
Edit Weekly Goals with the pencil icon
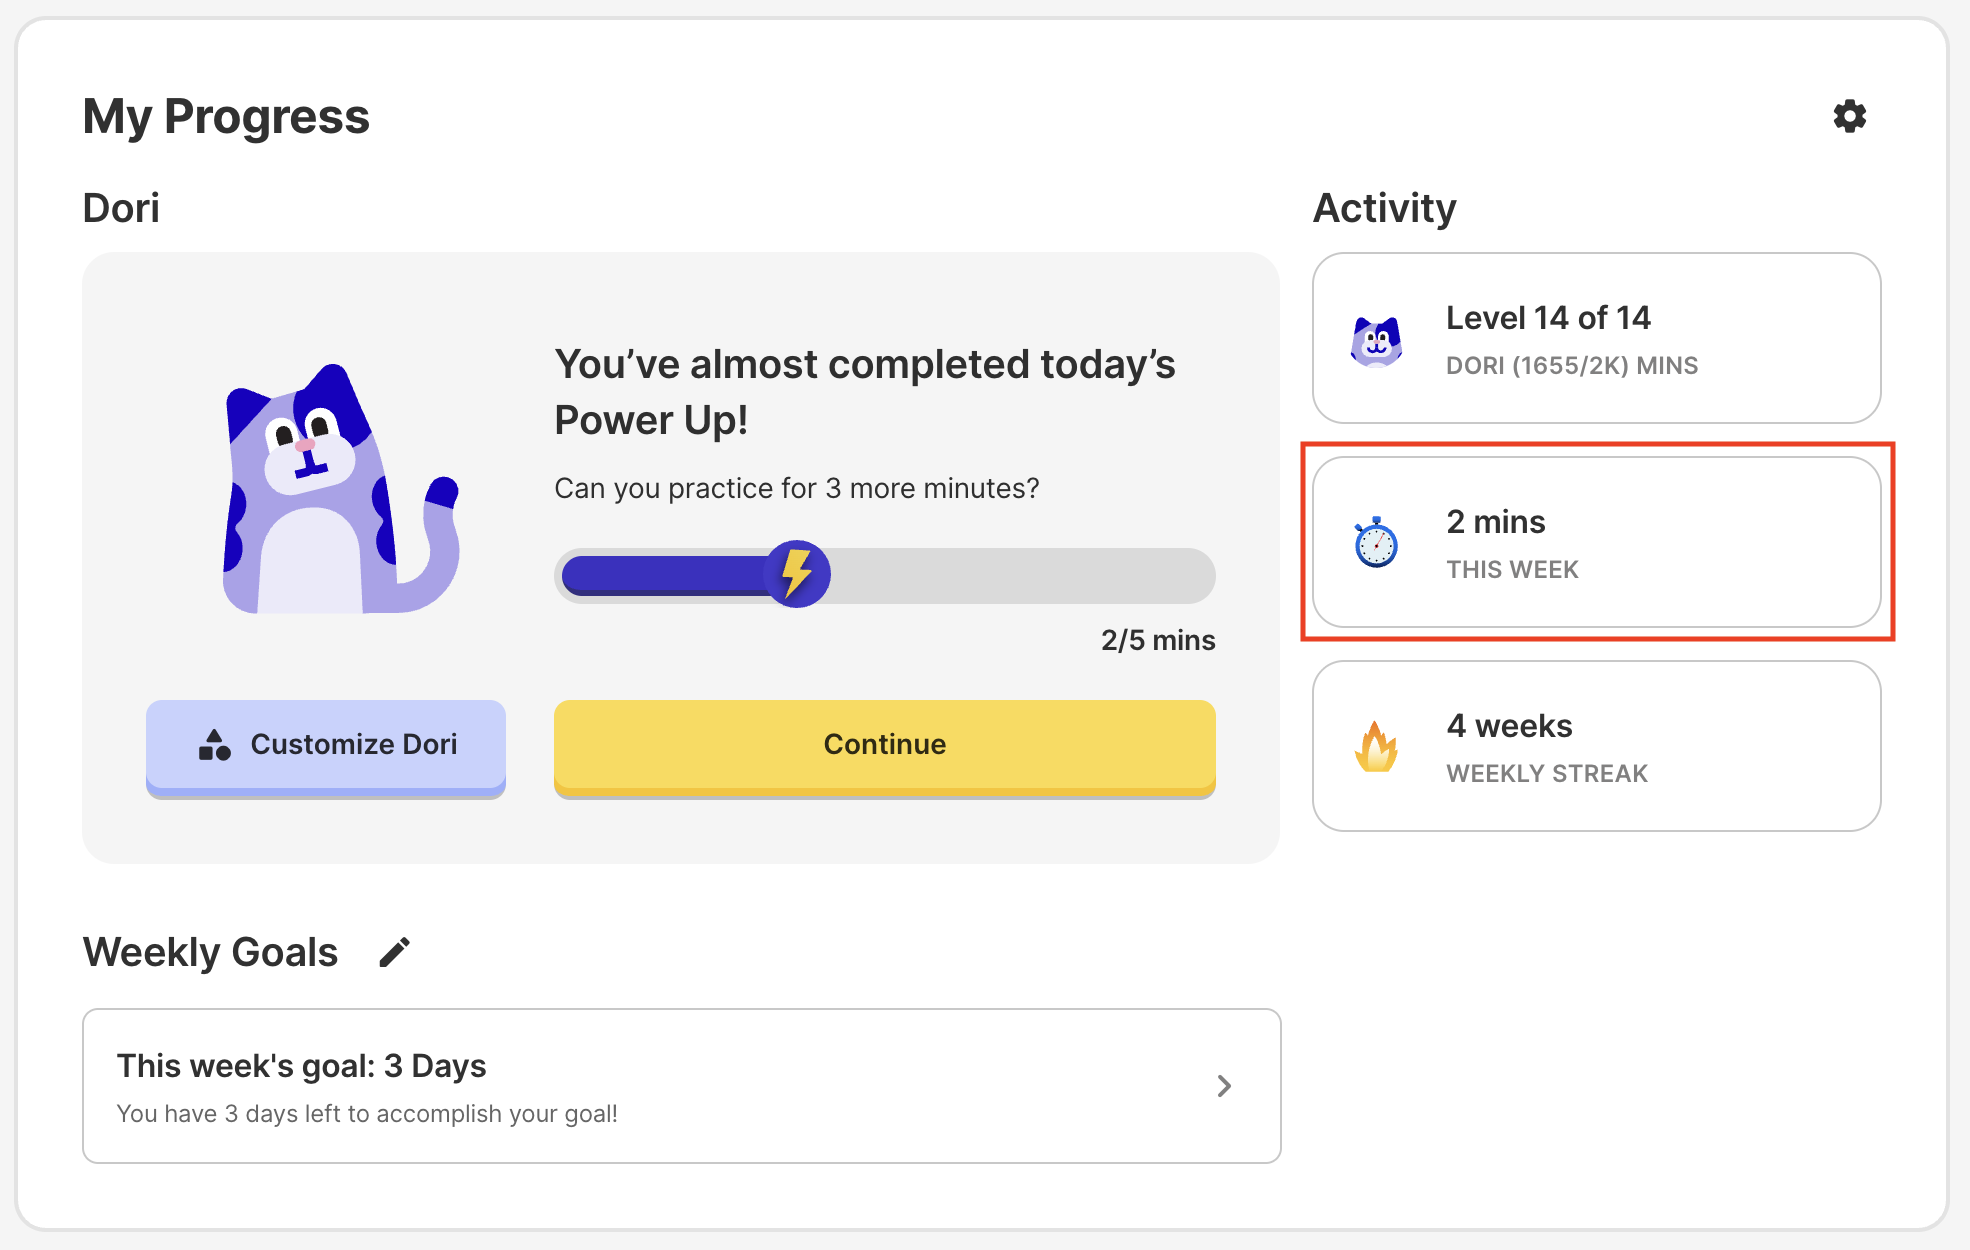pyautogui.click(x=395, y=952)
